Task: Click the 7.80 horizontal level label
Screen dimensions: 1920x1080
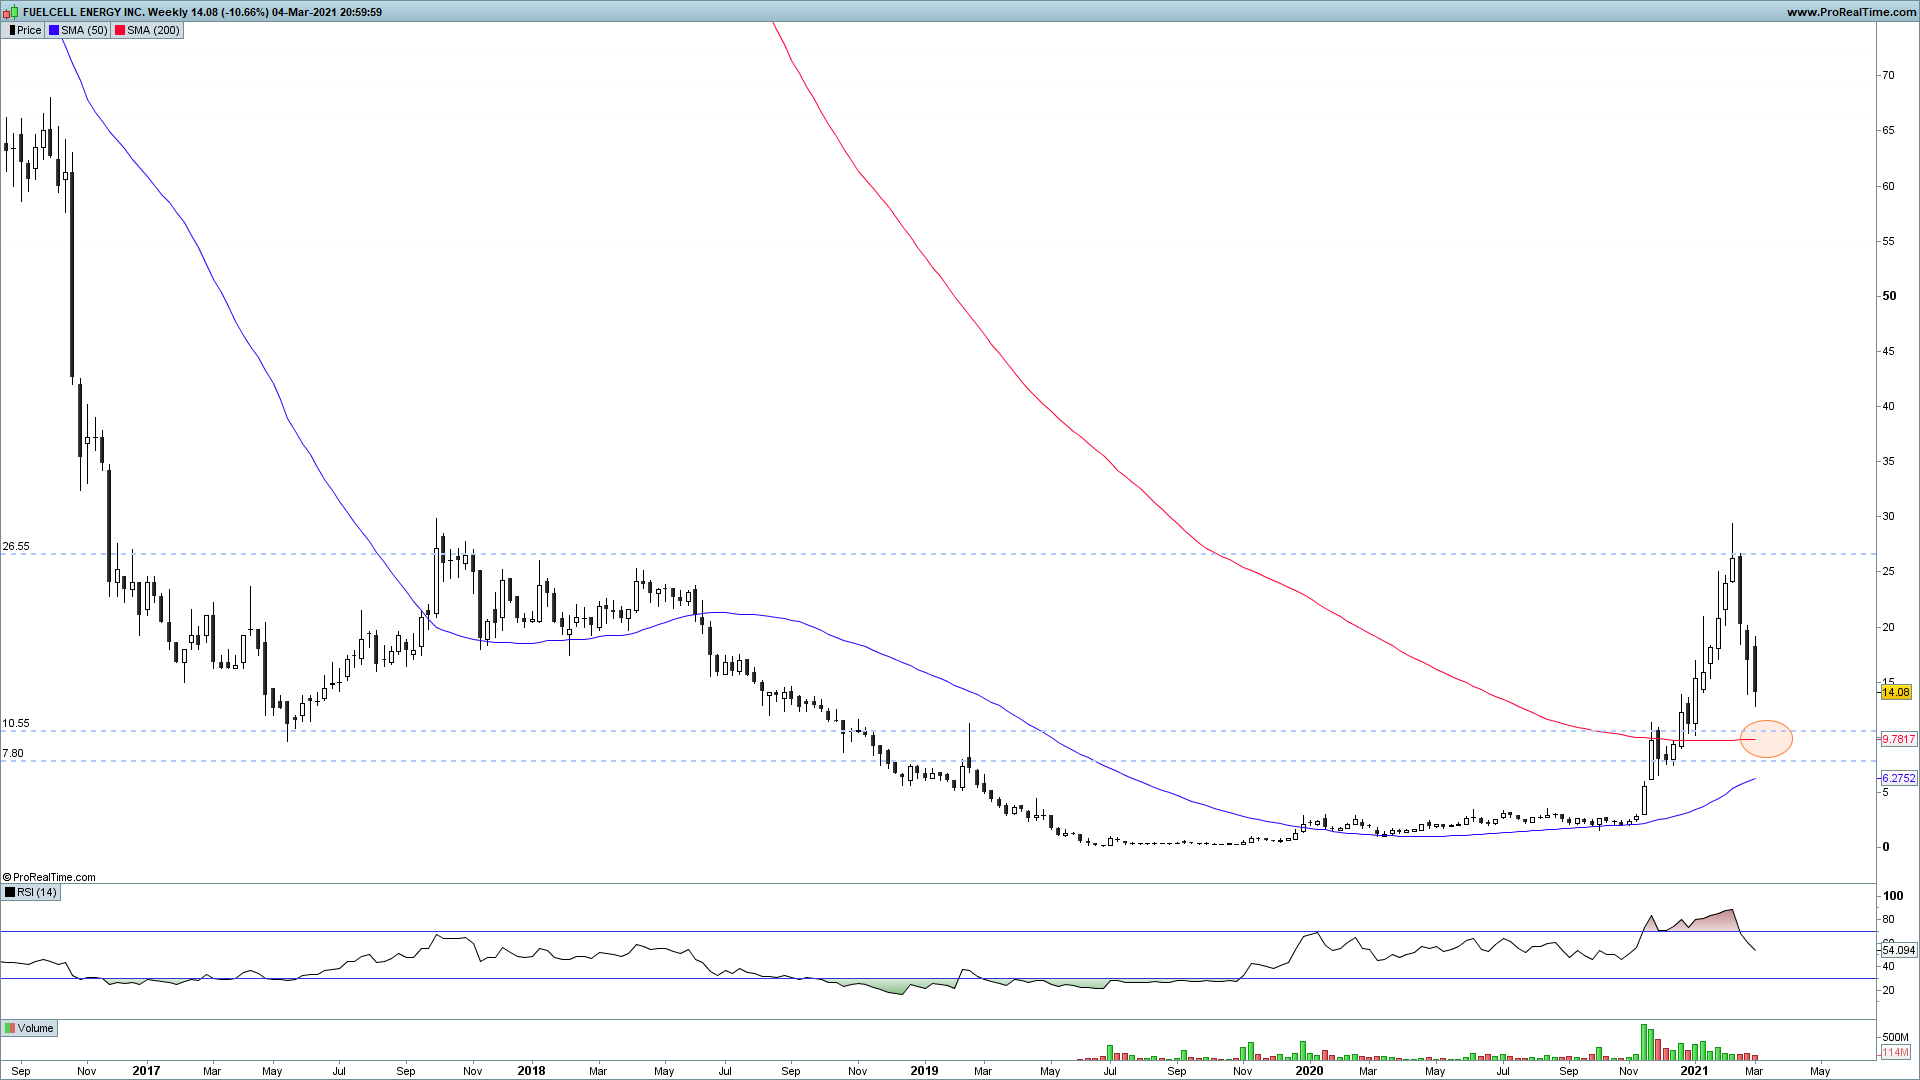Action: click(13, 753)
